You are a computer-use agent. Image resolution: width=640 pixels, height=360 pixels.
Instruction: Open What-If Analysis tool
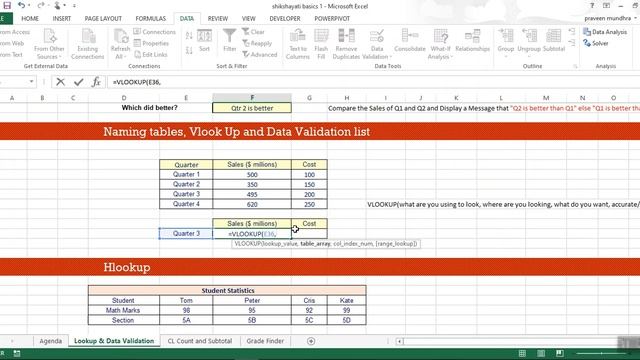pyautogui.click(x=440, y=44)
